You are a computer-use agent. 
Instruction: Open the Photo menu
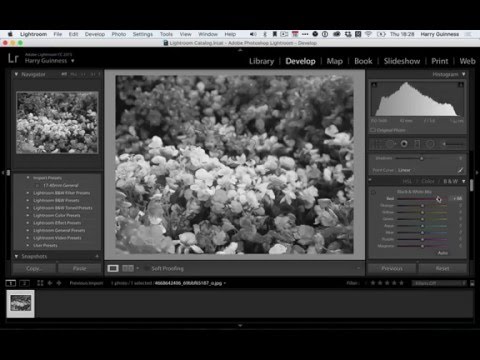pos(119,34)
